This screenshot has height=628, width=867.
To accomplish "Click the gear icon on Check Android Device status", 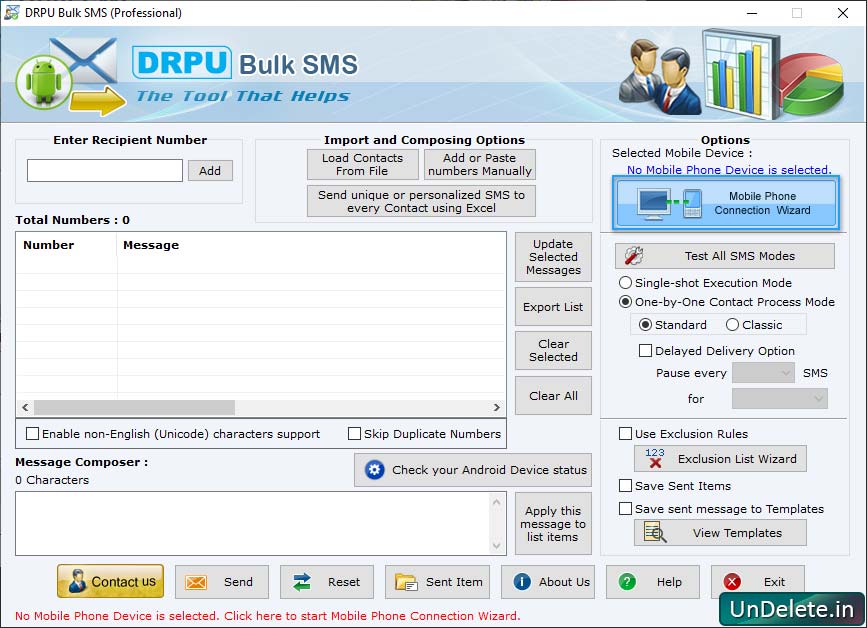I will [374, 470].
